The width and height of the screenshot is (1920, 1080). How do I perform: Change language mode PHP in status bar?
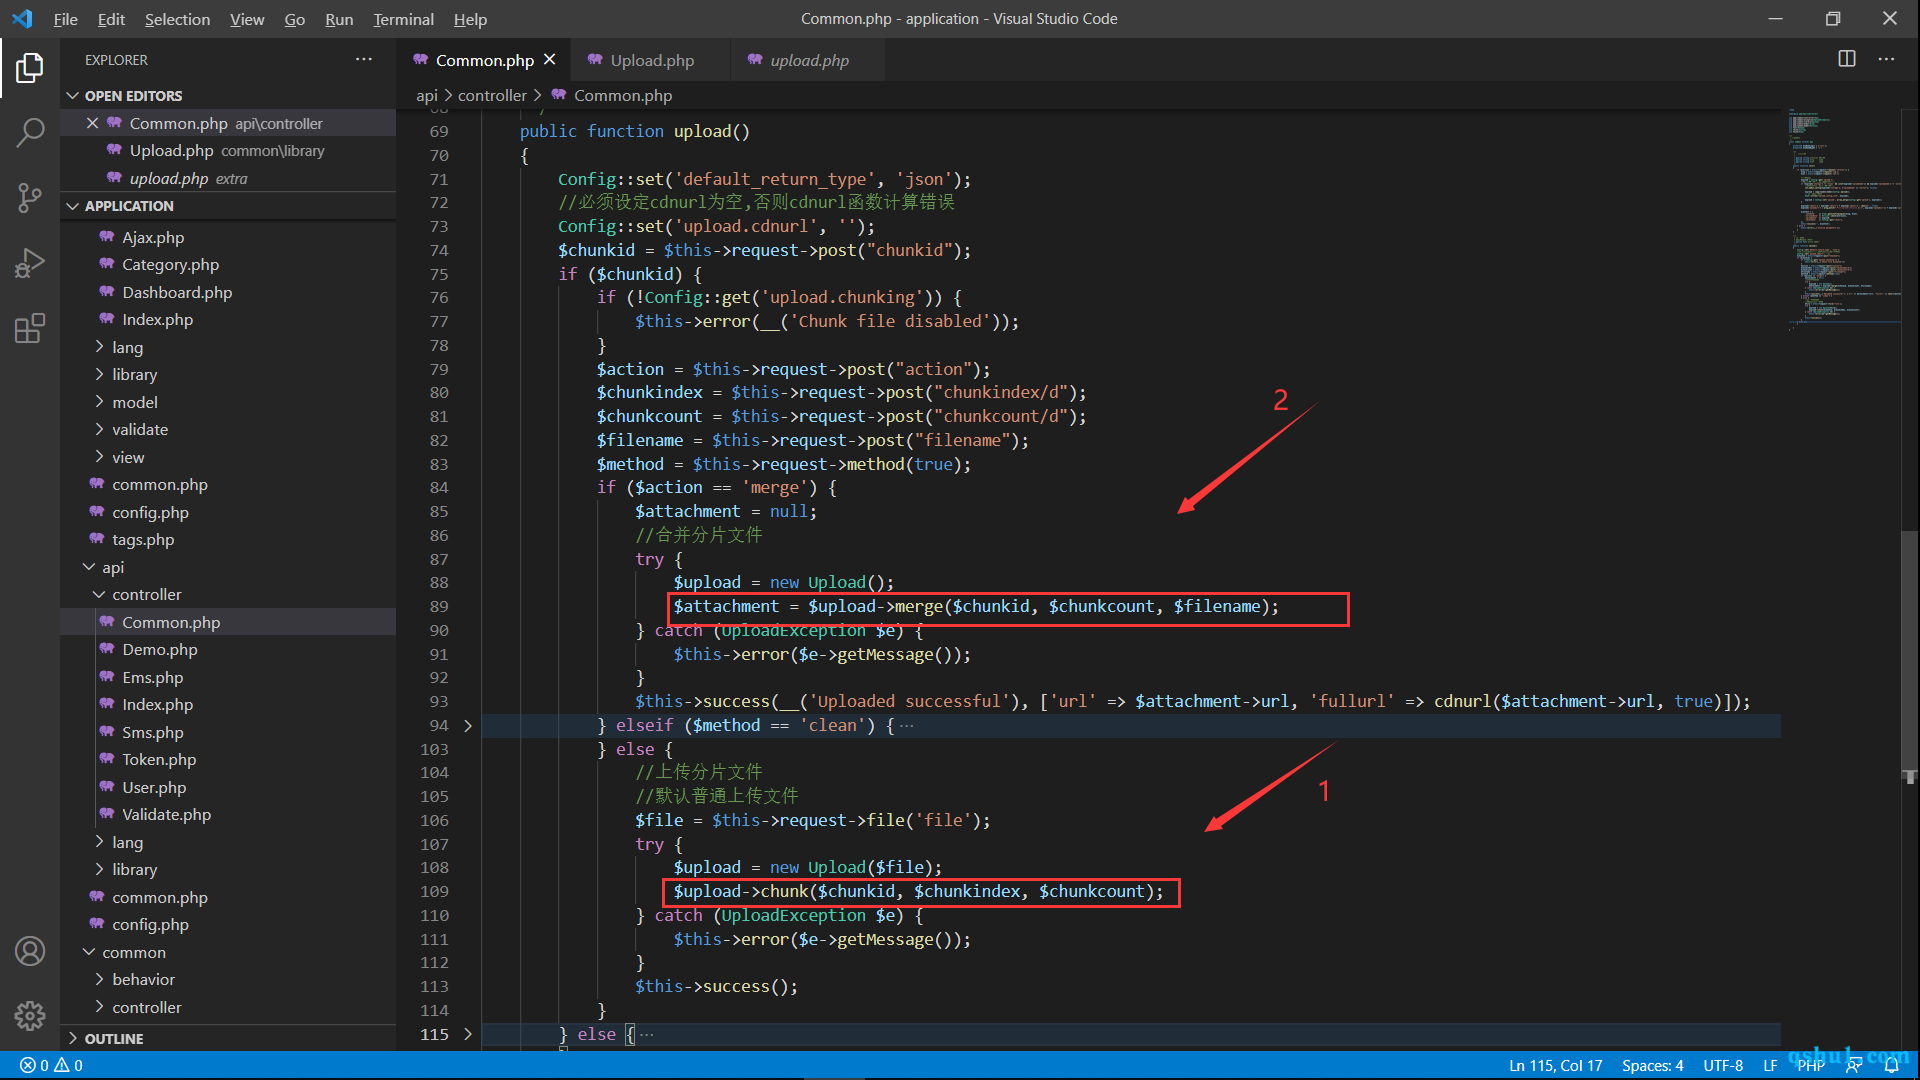tap(1811, 1065)
